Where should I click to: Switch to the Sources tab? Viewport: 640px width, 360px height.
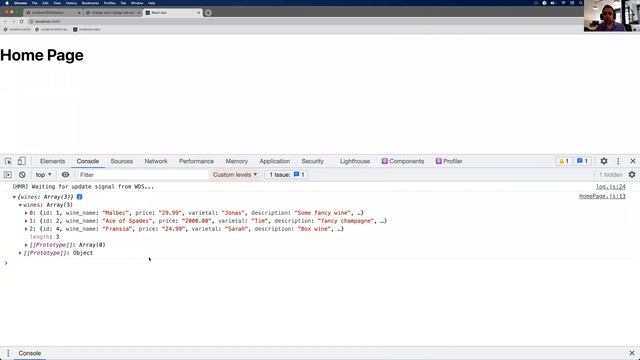point(122,161)
